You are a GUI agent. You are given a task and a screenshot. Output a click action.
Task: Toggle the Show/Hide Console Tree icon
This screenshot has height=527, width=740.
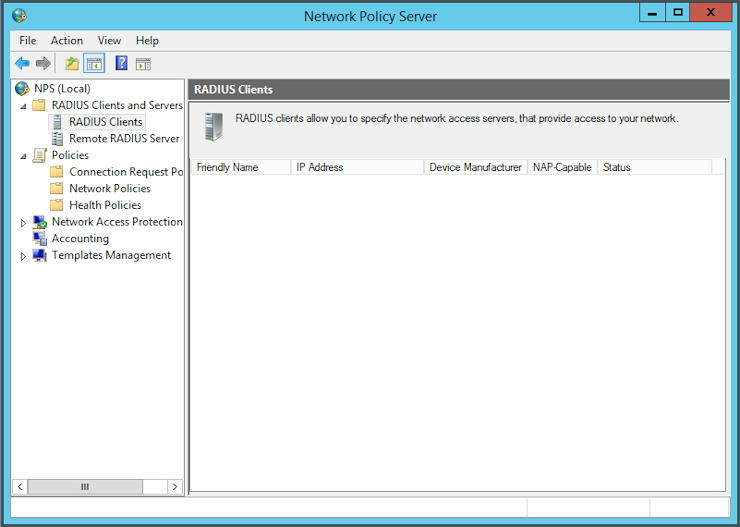[x=94, y=63]
